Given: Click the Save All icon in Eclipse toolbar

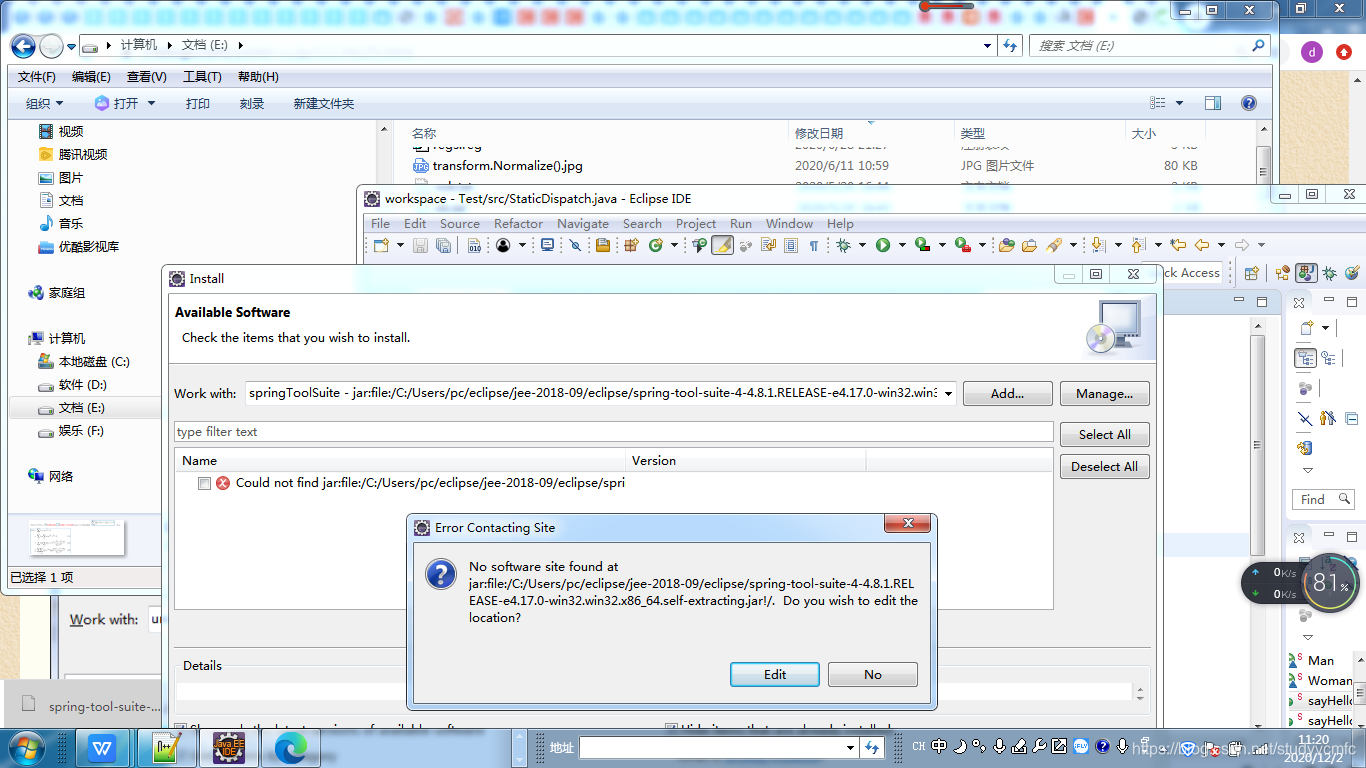Looking at the screenshot, I should click(x=443, y=245).
